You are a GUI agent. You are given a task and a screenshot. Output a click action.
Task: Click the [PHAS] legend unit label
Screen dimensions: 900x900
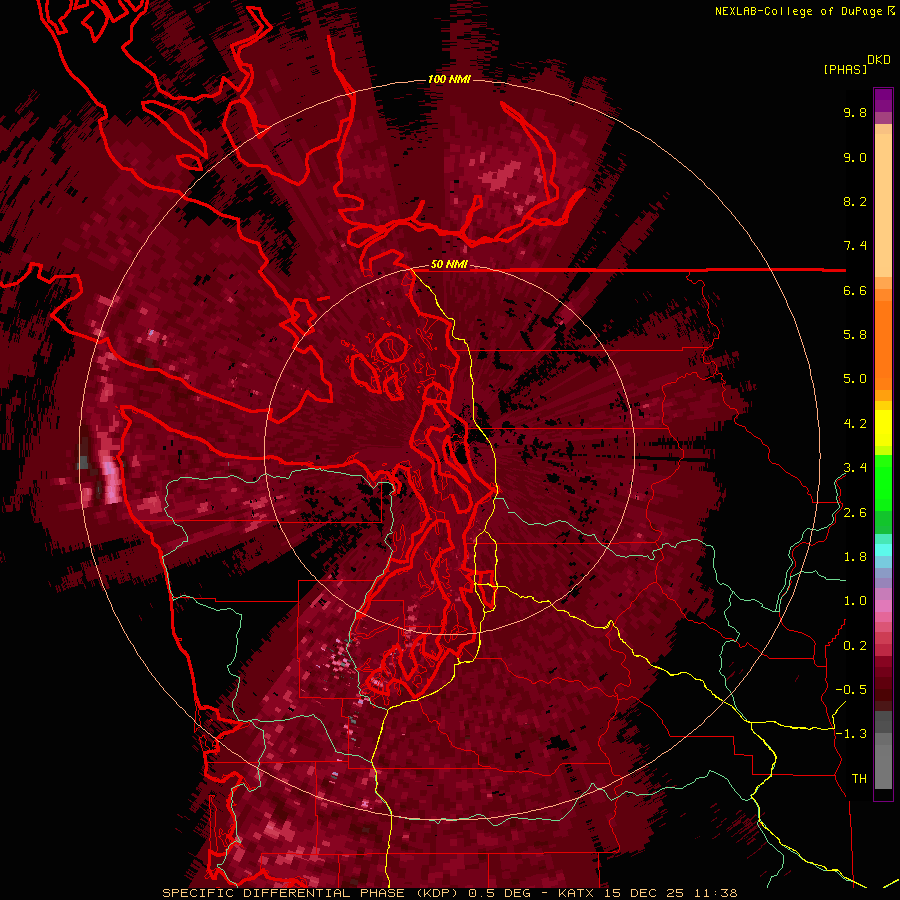(845, 69)
